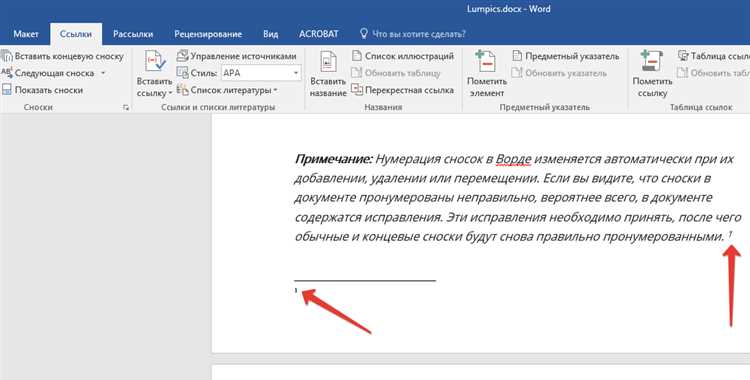The height and width of the screenshot is (380, 750).
Task: Click the Вставить концевую сноску icon
Action: pos(7,56)
